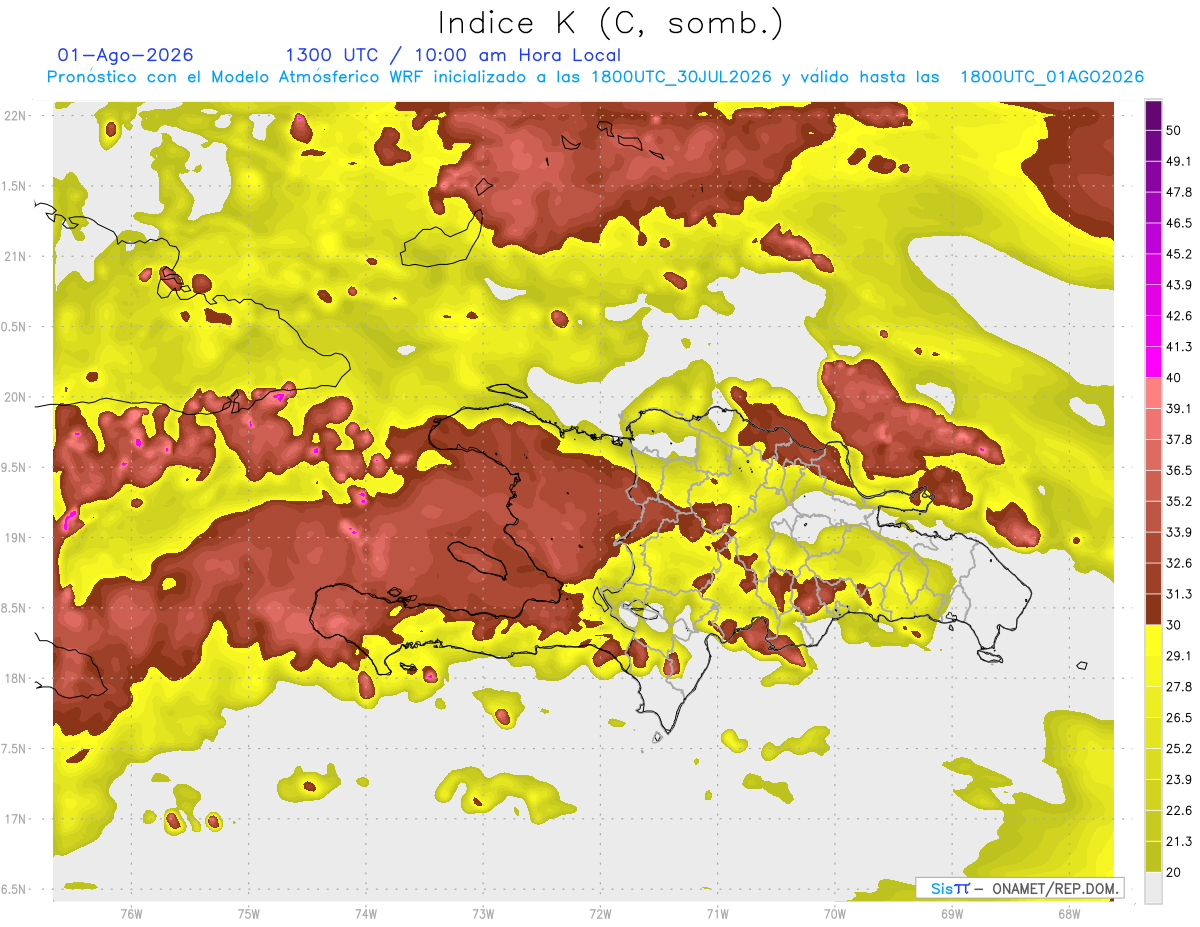
Task: Click legend value "46.5"
Action: click(1179, 223)
